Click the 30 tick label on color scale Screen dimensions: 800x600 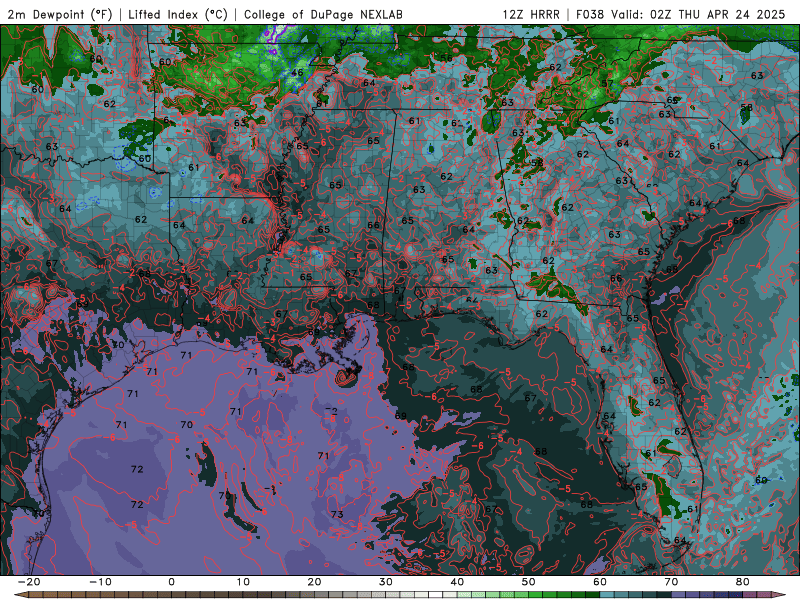point(386,582)
